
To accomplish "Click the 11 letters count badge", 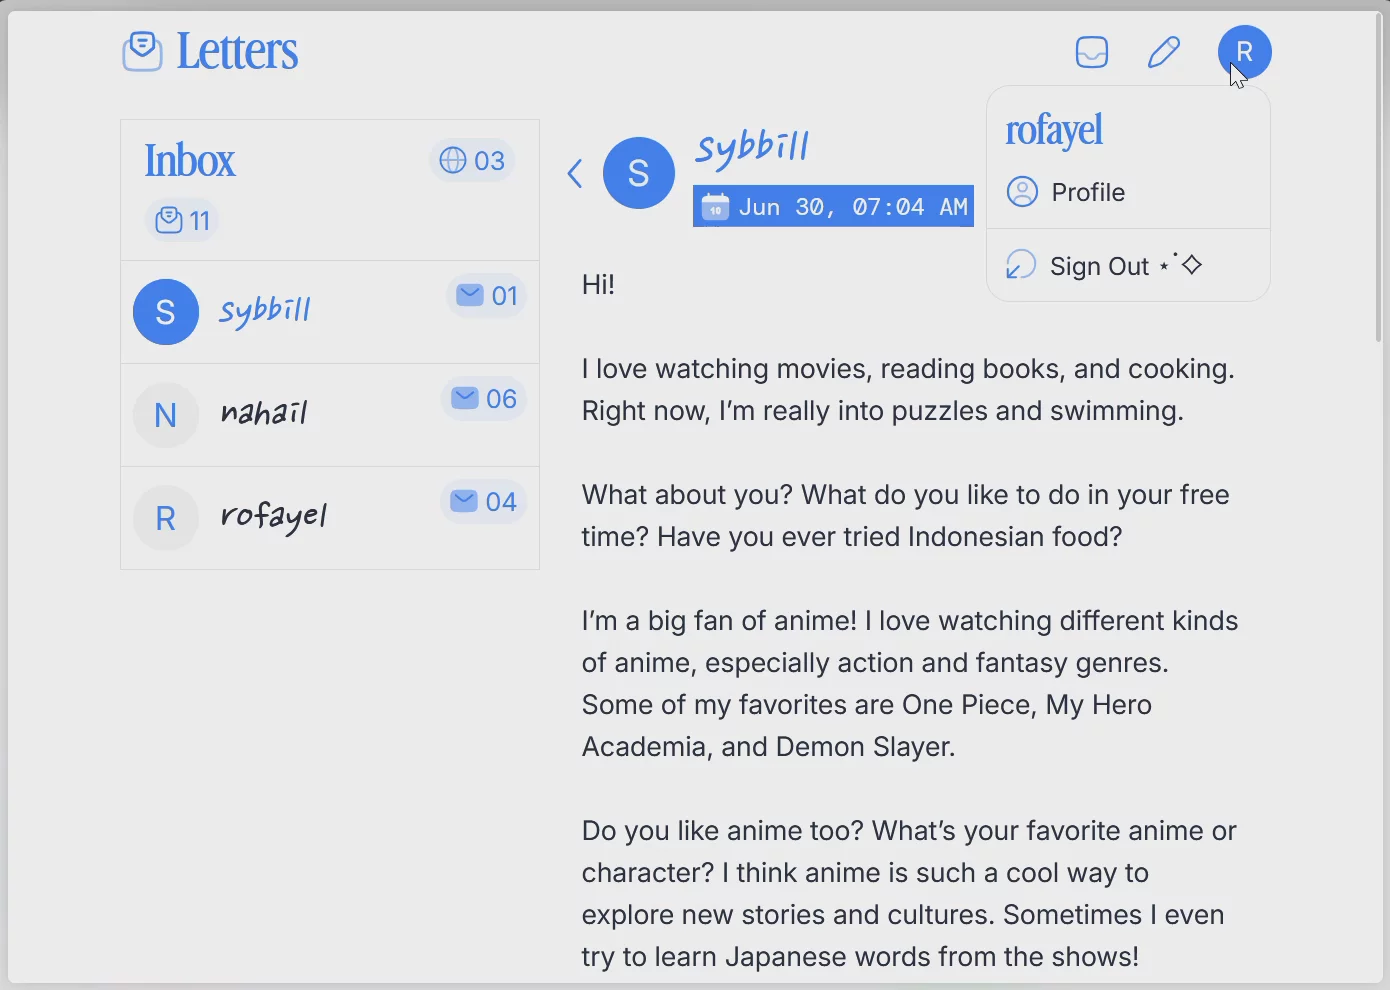I will pyautogui.click(x=183, y=220).
